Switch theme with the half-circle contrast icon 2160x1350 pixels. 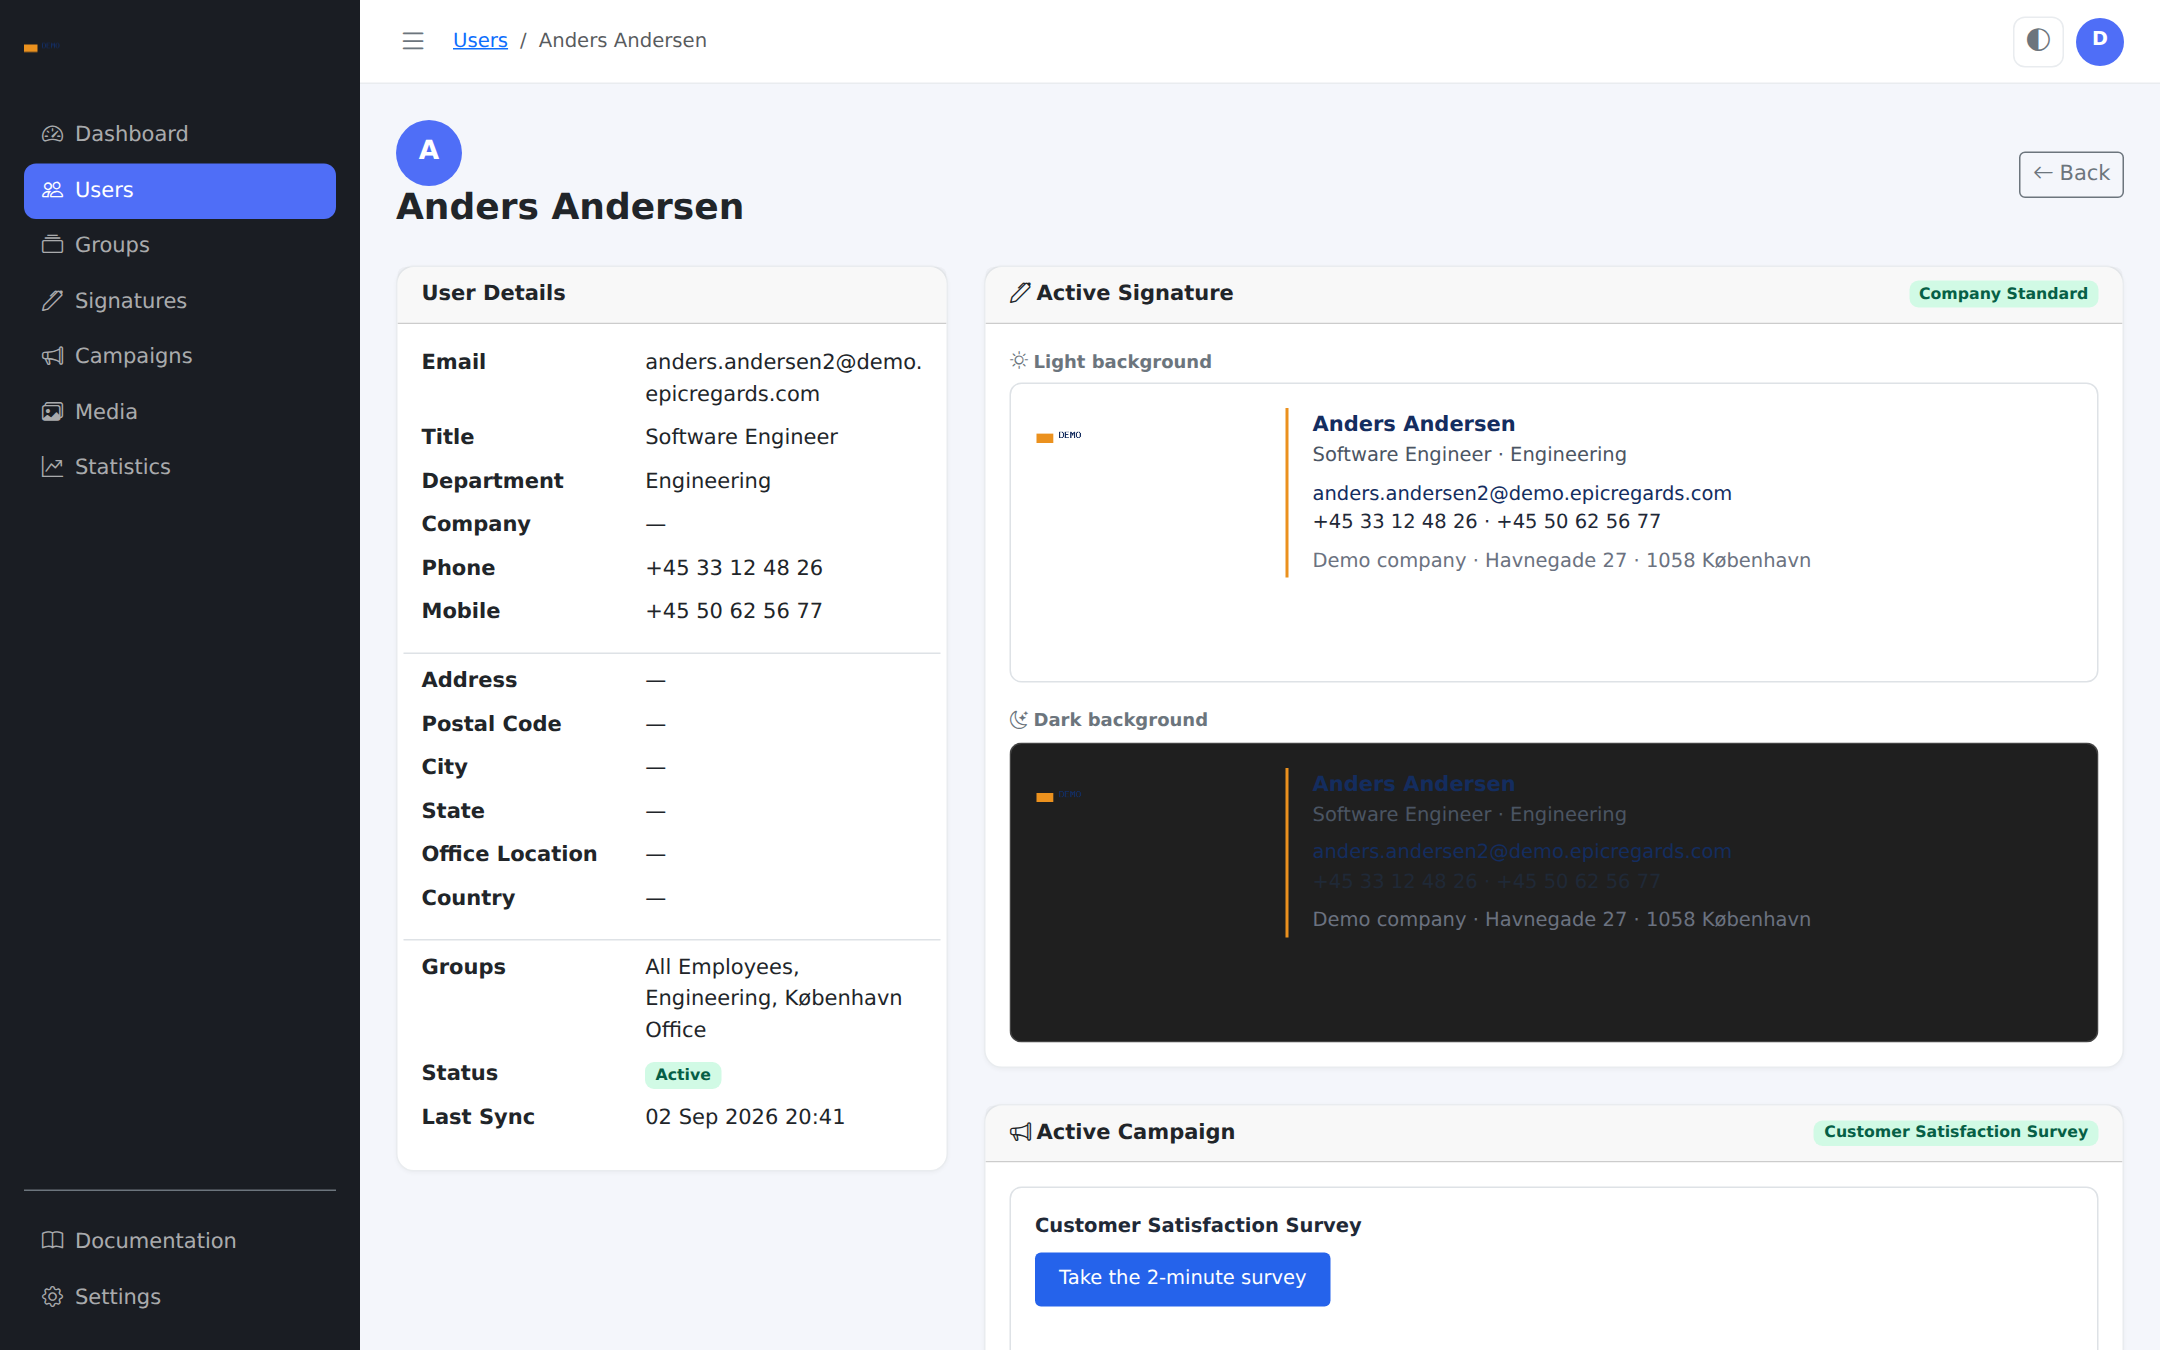tap(2038, 41)
